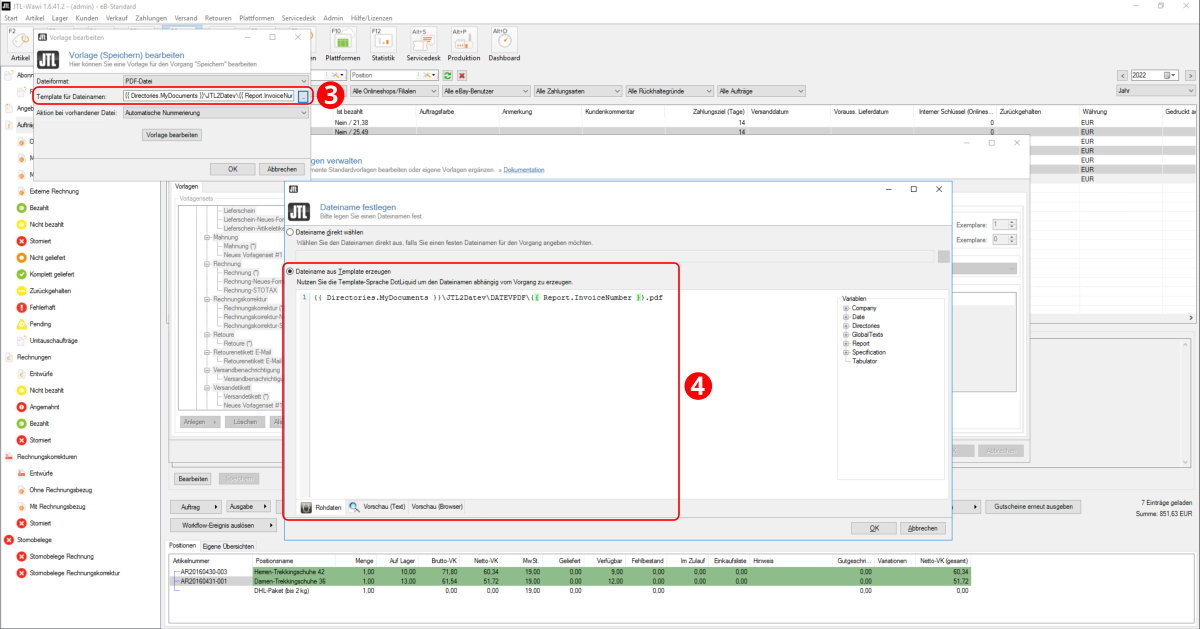Open the Dateiformat PDF-Datei dropdown
Image resolution: width=1200 pixels, height=629 pixels.
215,81
